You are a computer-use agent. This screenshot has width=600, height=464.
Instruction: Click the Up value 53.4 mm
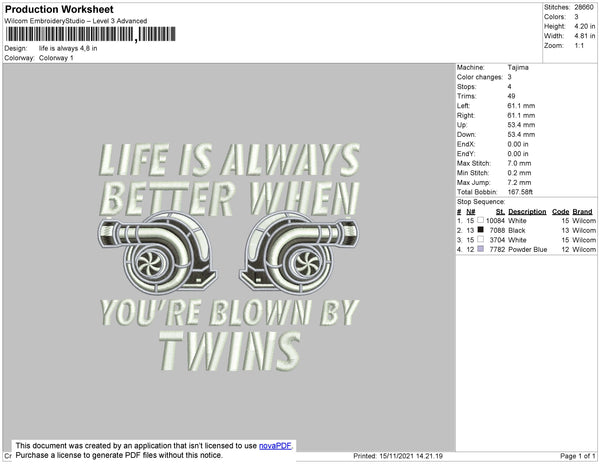pos(521,125)
